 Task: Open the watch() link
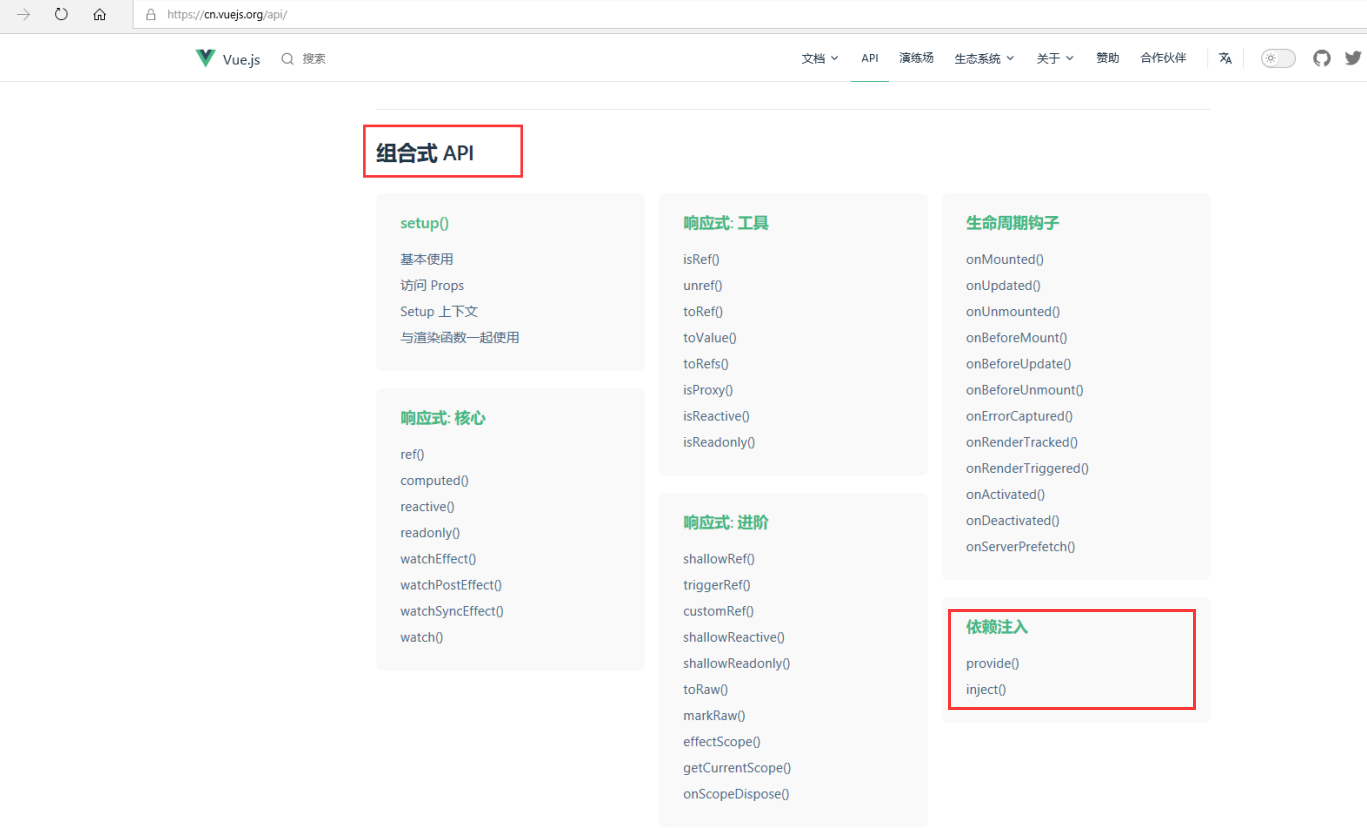(x=421, y=636)
